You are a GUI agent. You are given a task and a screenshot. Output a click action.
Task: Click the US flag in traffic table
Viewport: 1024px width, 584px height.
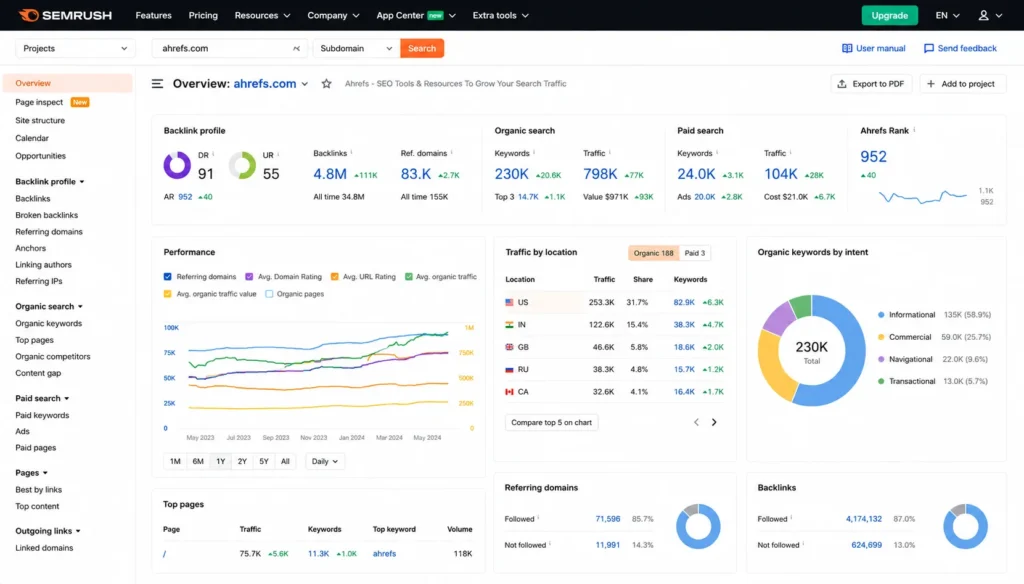(x=509, y=302)
